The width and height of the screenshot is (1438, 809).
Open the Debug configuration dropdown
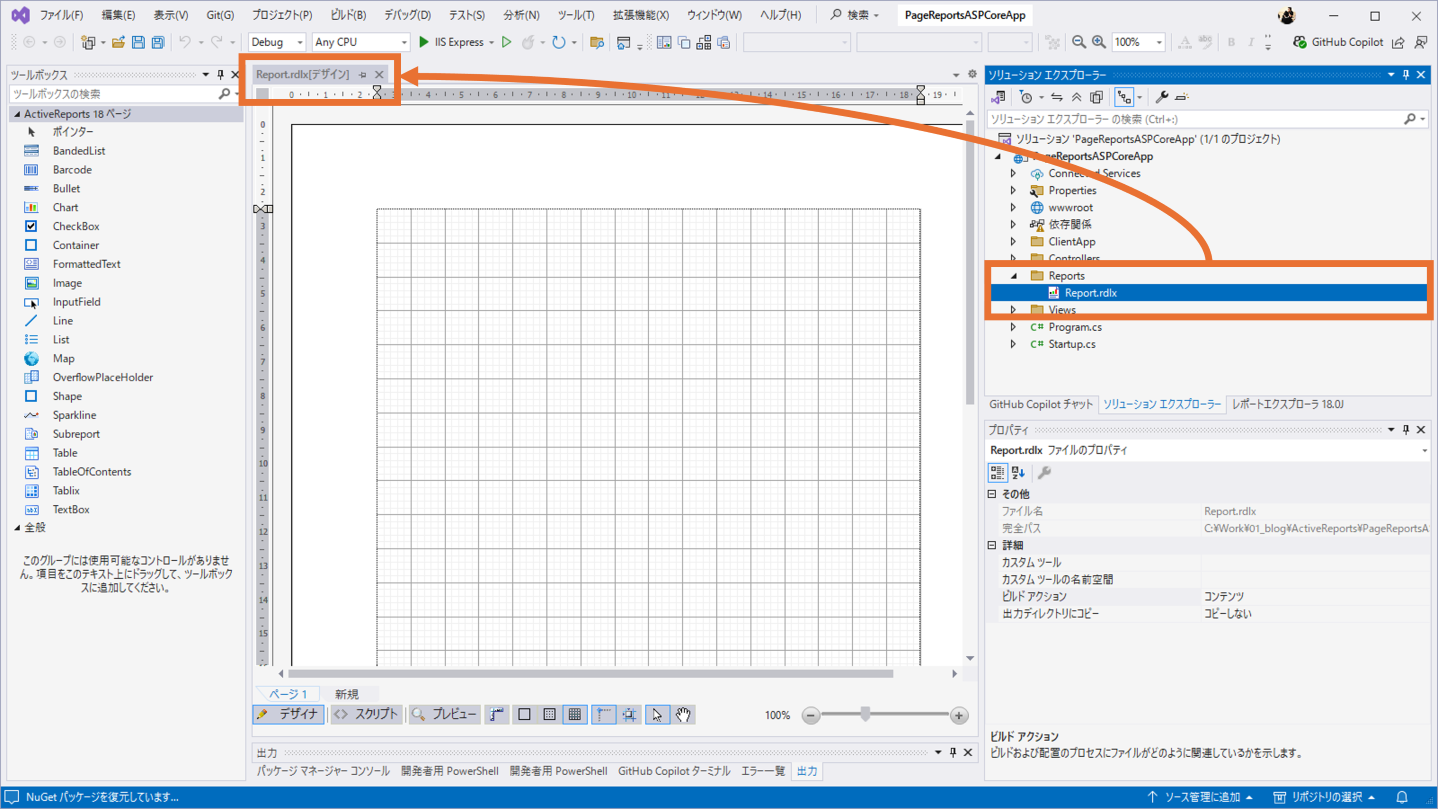click(x=277, y=42)
